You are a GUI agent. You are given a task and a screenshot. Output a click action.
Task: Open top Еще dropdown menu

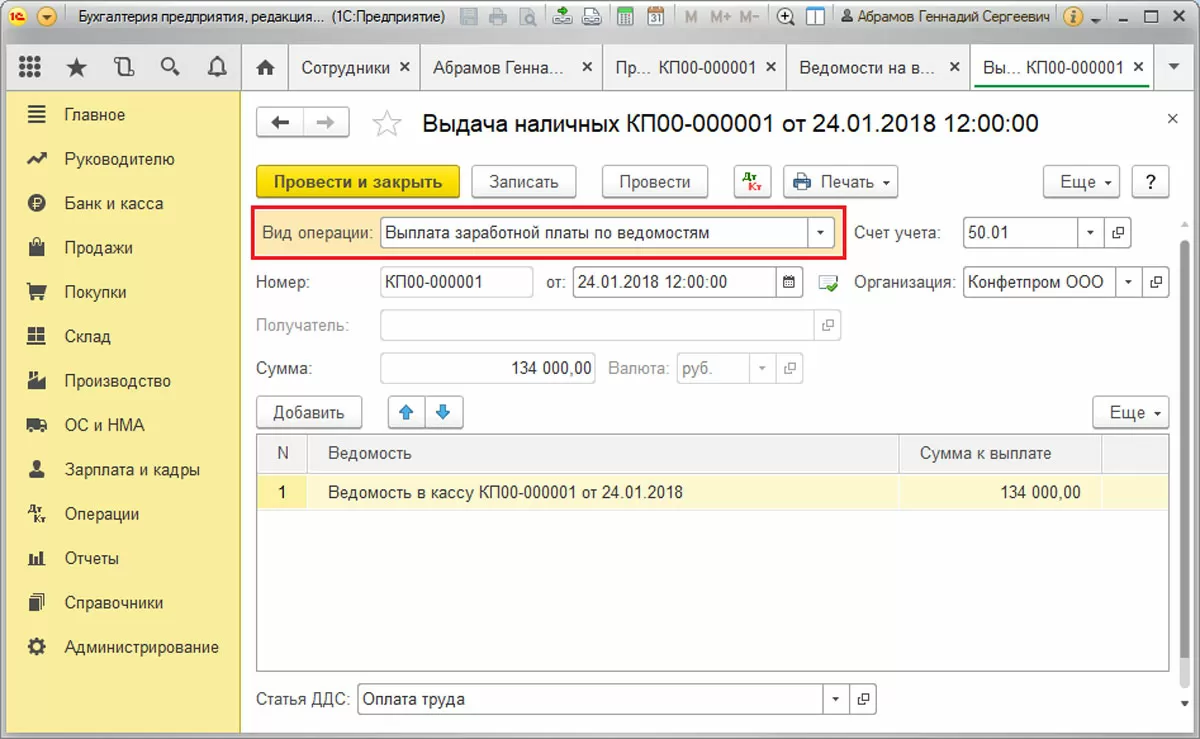click(1082, 182)
